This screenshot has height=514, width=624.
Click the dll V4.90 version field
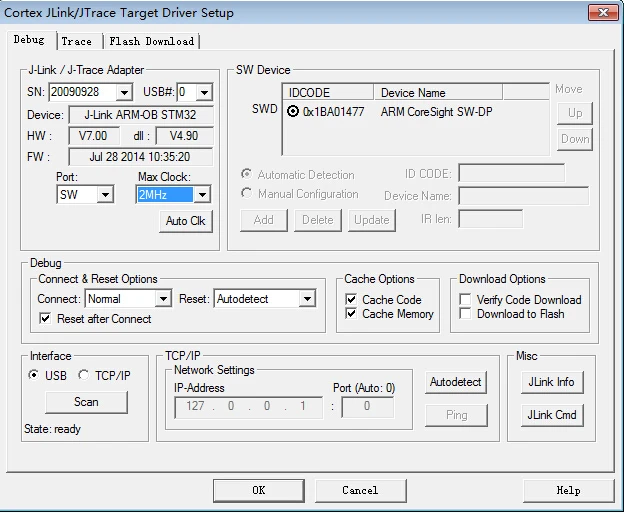click(x=184, y=136)
